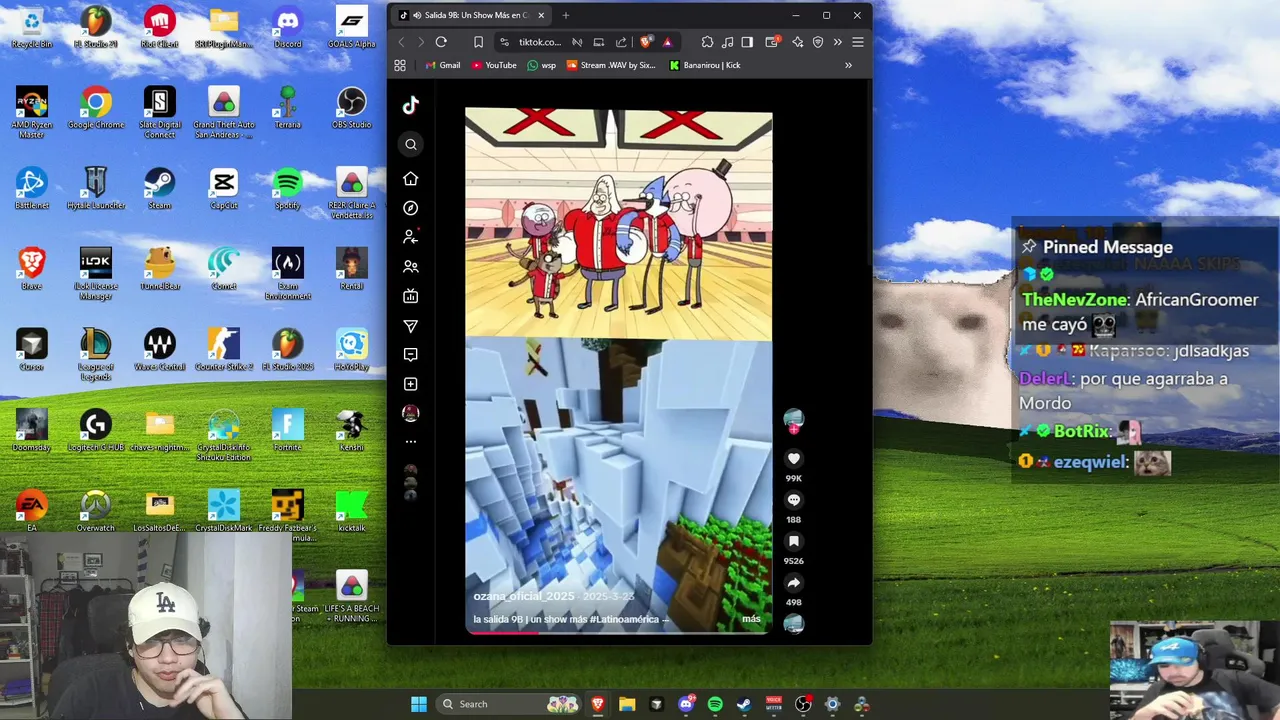Open the TikTok Following icon
Viewport: 1280px width, 720px height.
coord(411,237)
